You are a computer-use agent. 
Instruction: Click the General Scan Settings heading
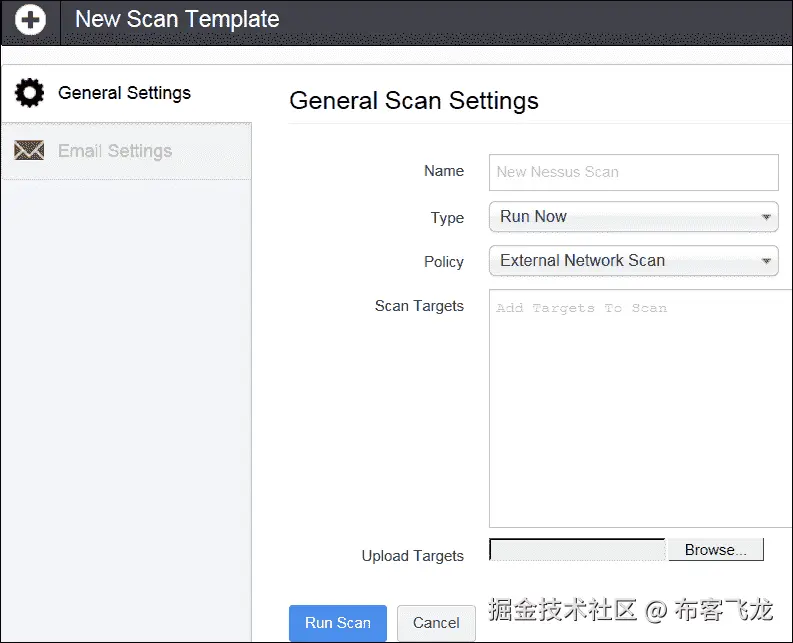click(414, 100)
